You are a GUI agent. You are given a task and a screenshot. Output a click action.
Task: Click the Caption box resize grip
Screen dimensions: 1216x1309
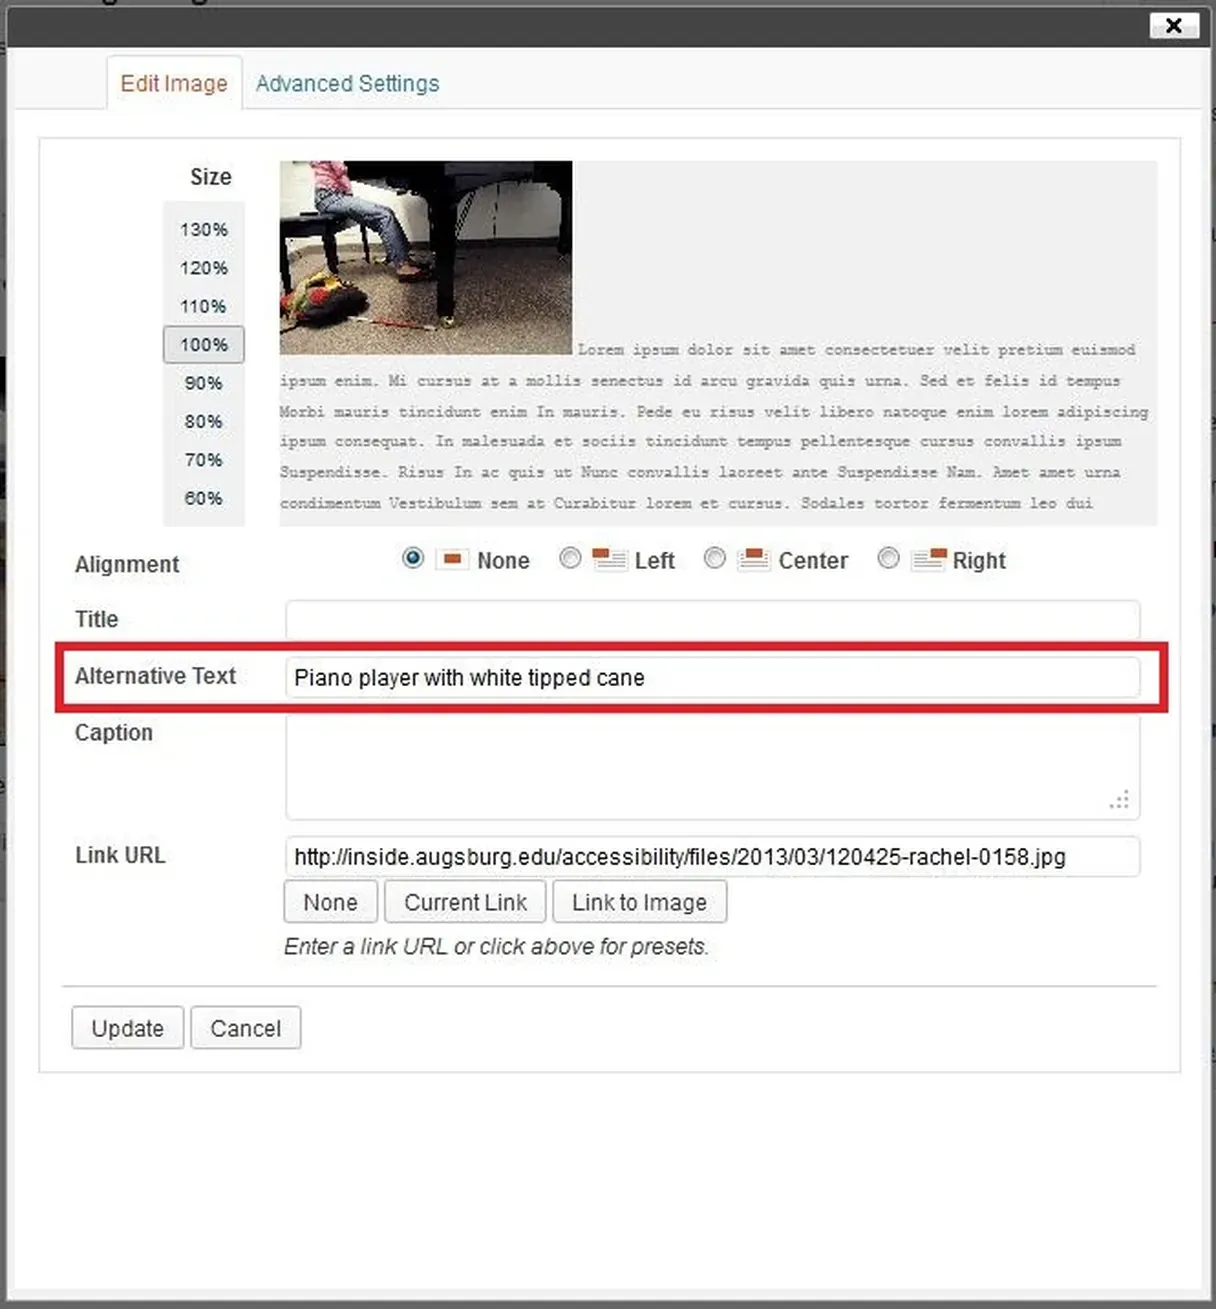pos(1119,798)
